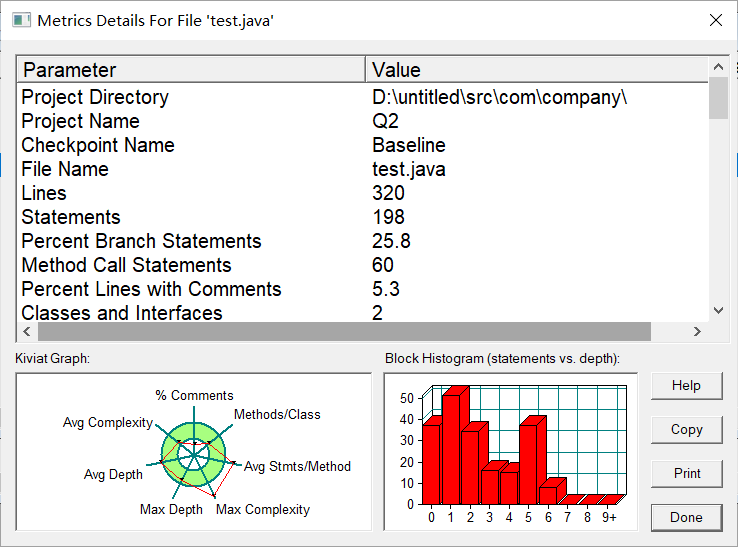Close the Metrics Details window
Screen dimensions: 738x547
[x=716, y=20]
